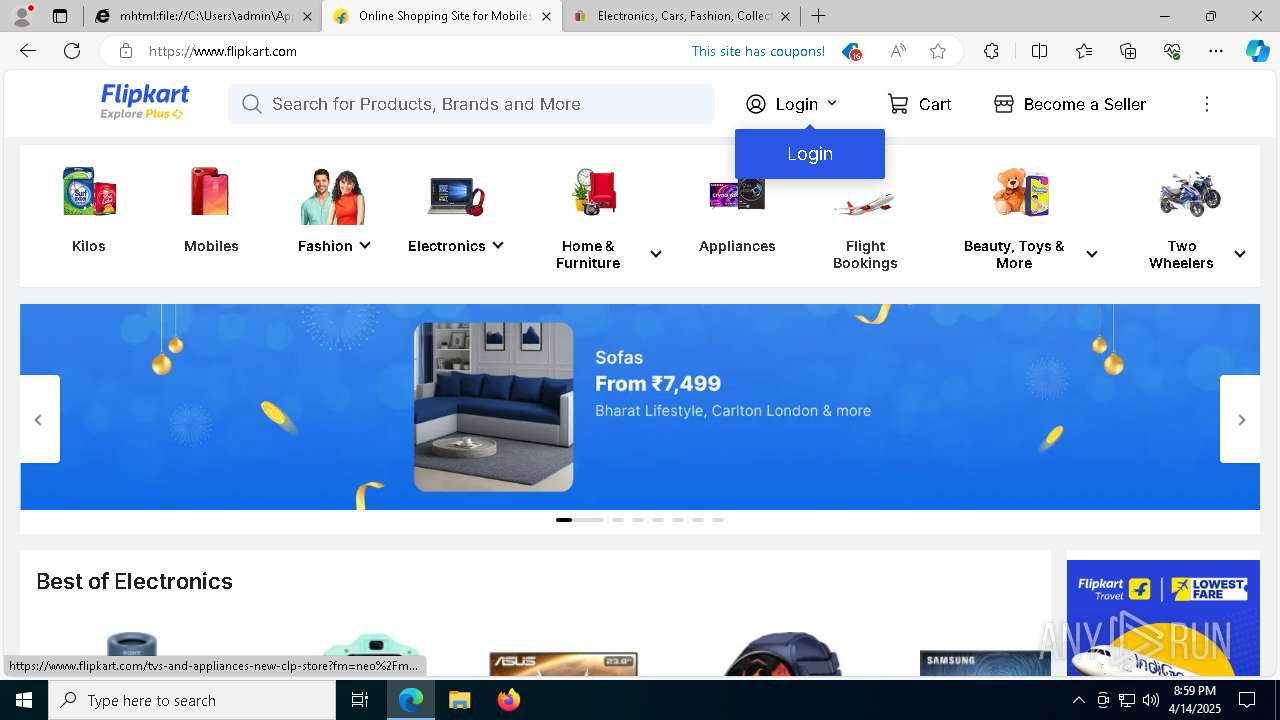Open the Become a Seller store icon
This screenshot has width=1280, height=720.
(x=1004, y=104)
